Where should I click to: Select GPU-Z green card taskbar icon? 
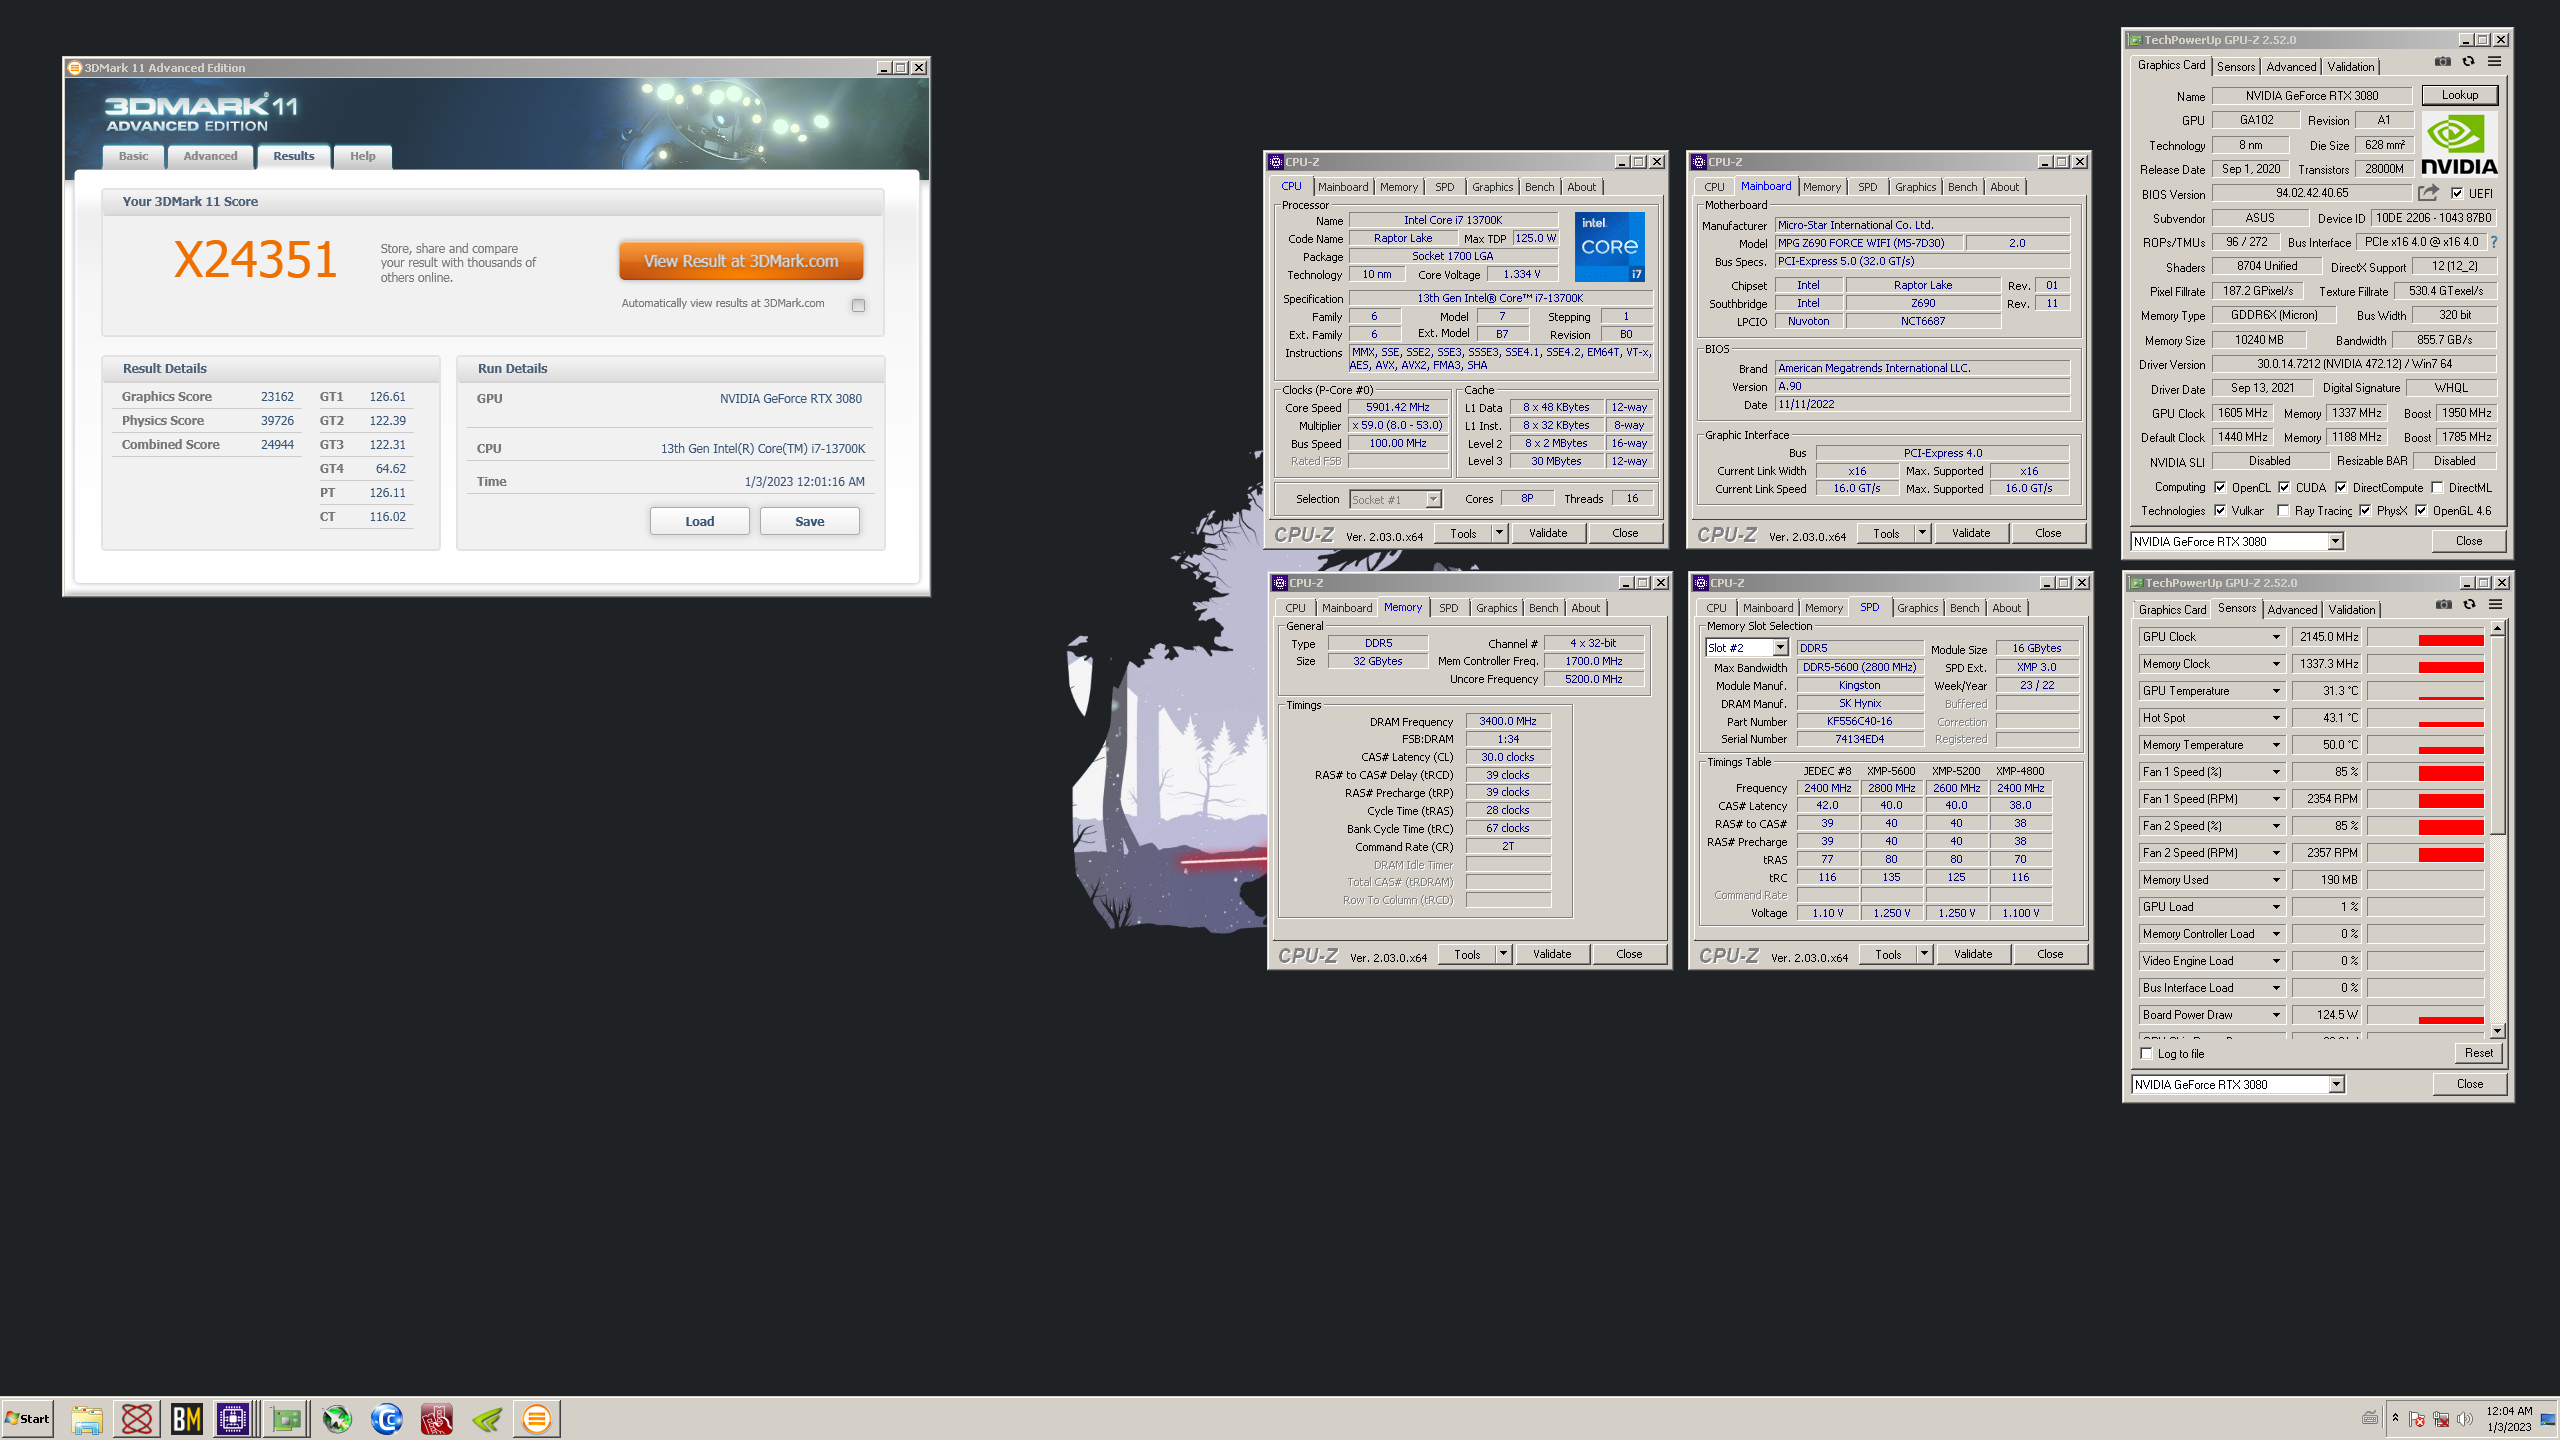[x=287, y=1419]
